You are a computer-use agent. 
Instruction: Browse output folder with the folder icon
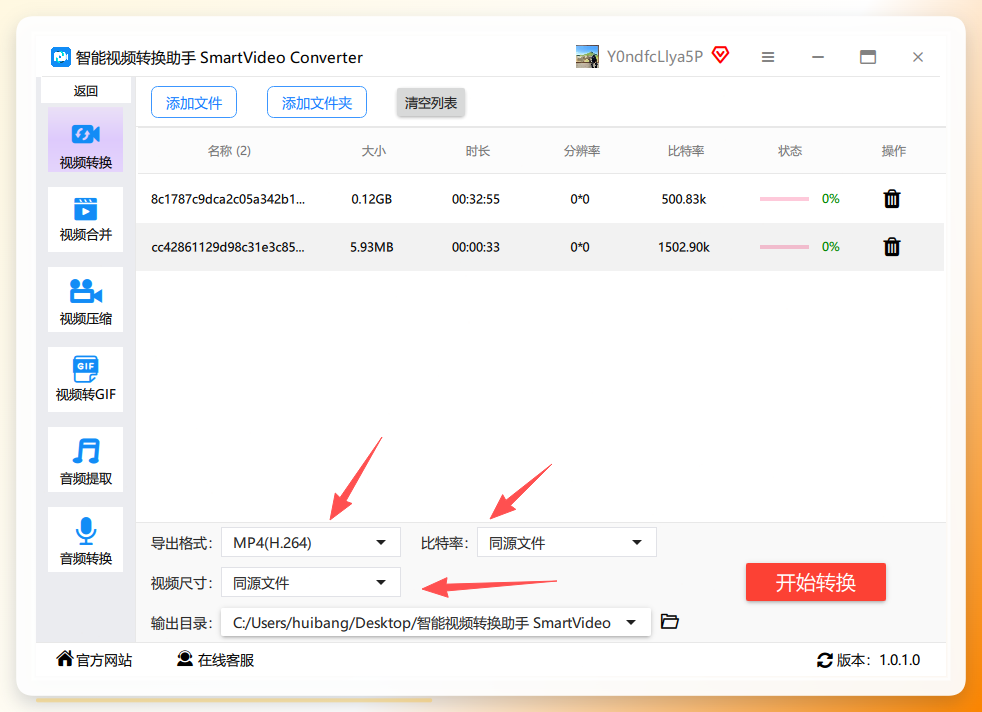669,622
